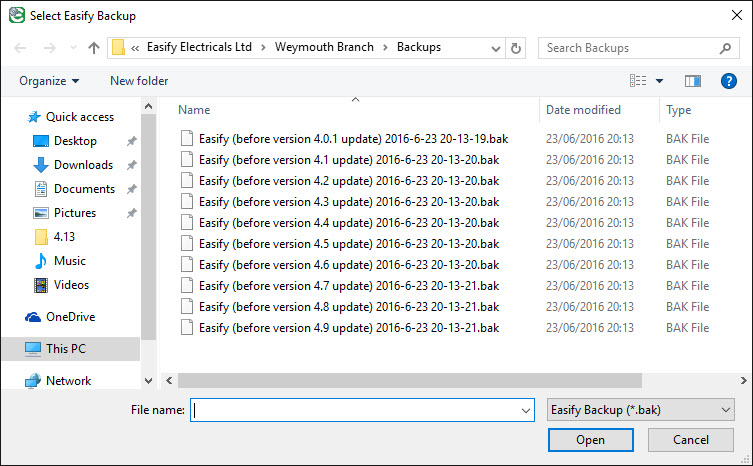
Task: Click the Up one level arrow icon
Action: (x=94, y=48)
